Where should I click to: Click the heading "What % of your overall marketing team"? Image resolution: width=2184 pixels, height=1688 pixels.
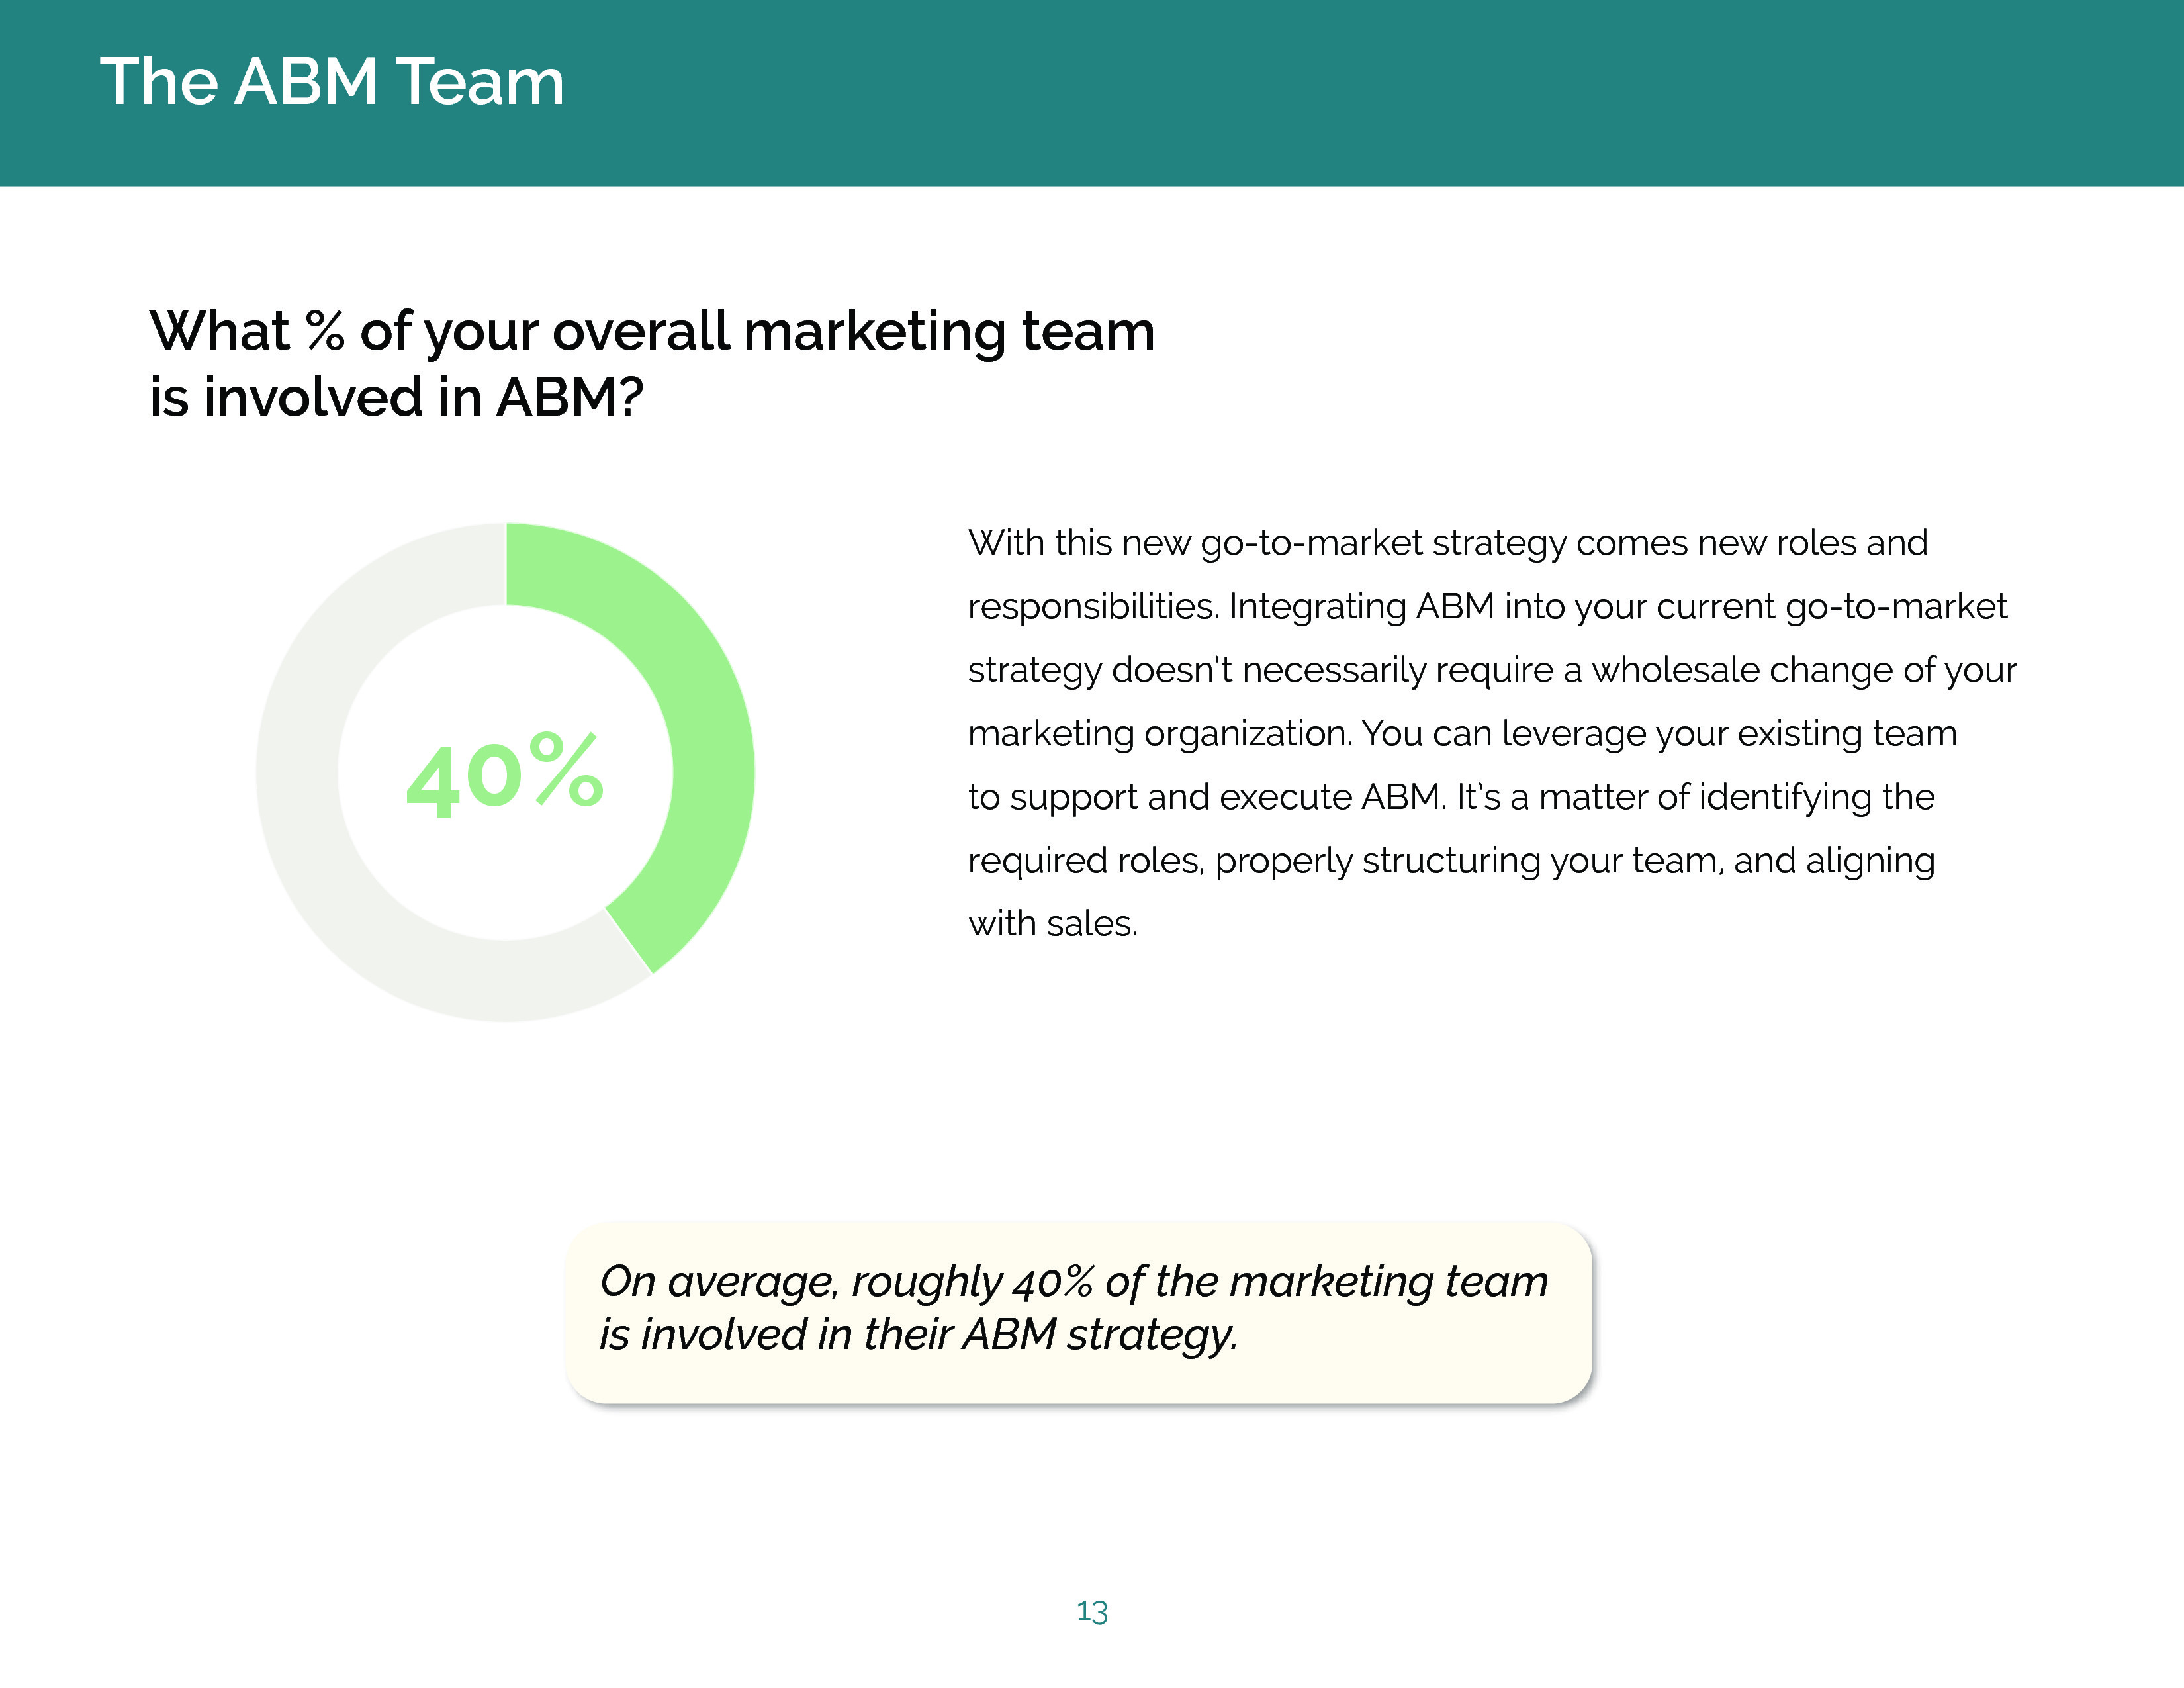[x=652, y=331]
